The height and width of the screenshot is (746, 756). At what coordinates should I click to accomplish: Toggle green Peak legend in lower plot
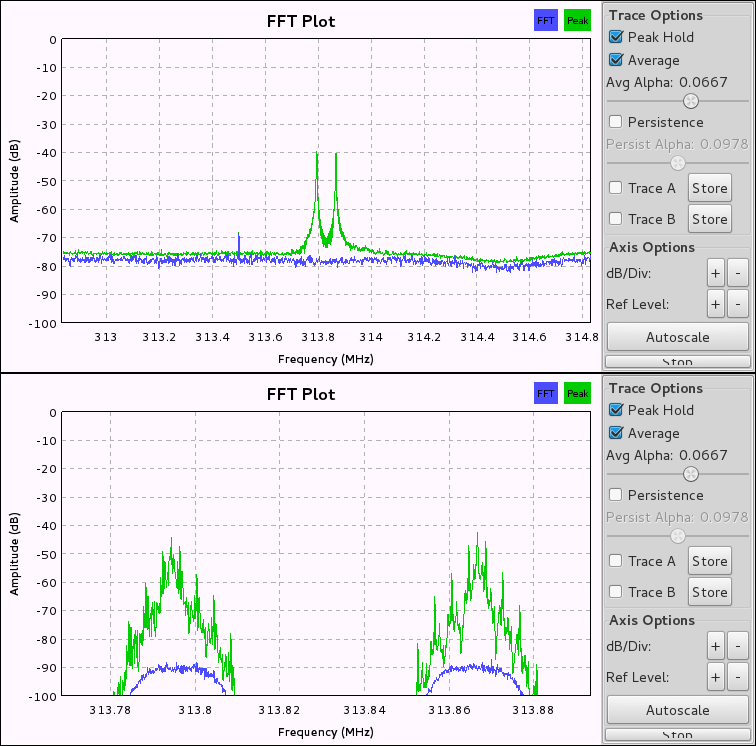coord(577,394)
